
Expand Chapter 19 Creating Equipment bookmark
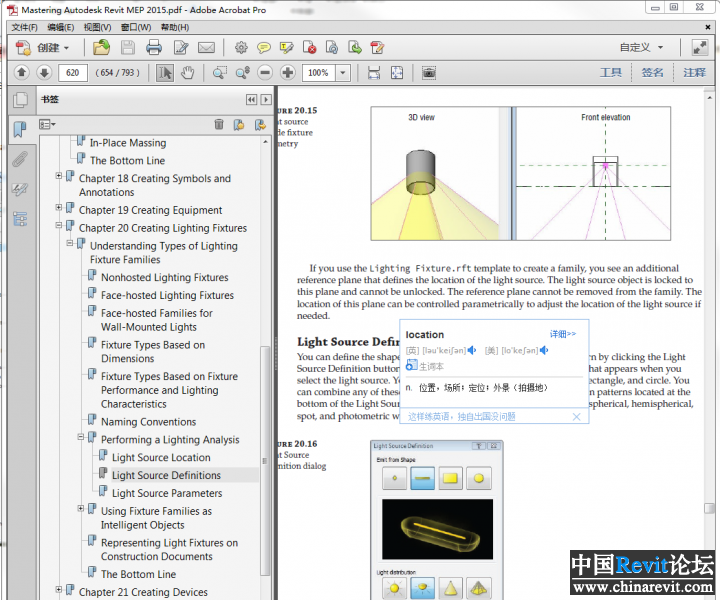click(x=59, y=207)
